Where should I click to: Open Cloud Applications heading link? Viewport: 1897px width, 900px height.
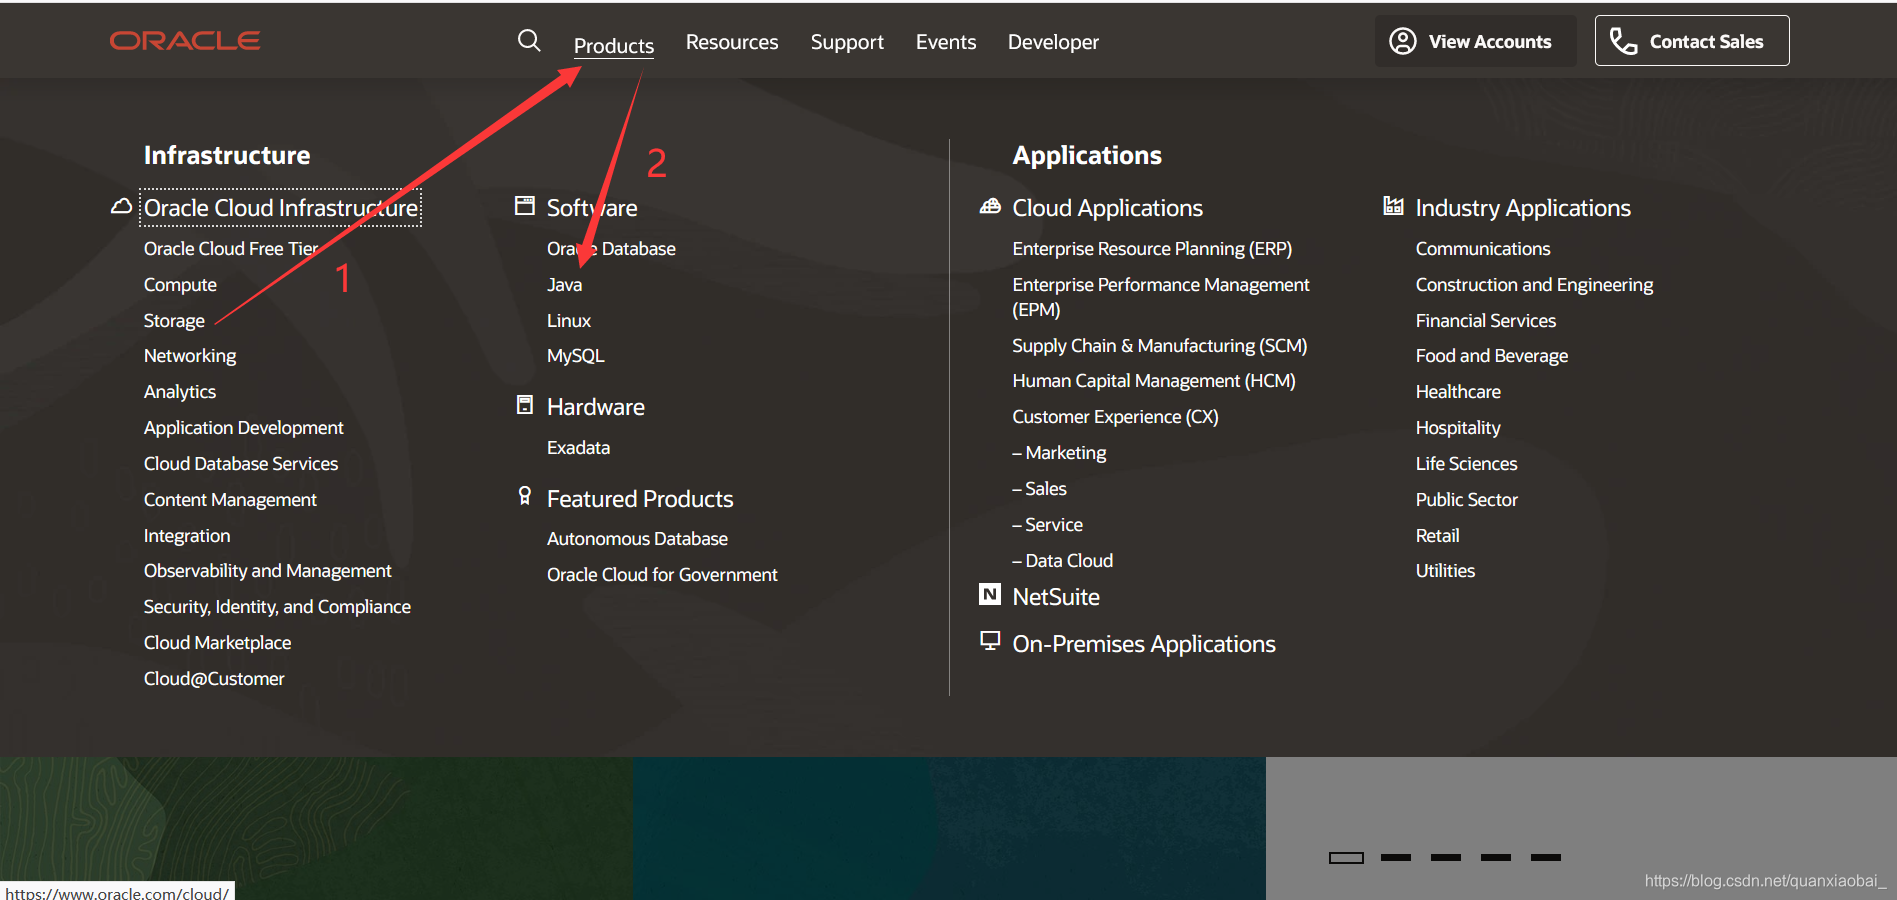tap(1108, 208)
